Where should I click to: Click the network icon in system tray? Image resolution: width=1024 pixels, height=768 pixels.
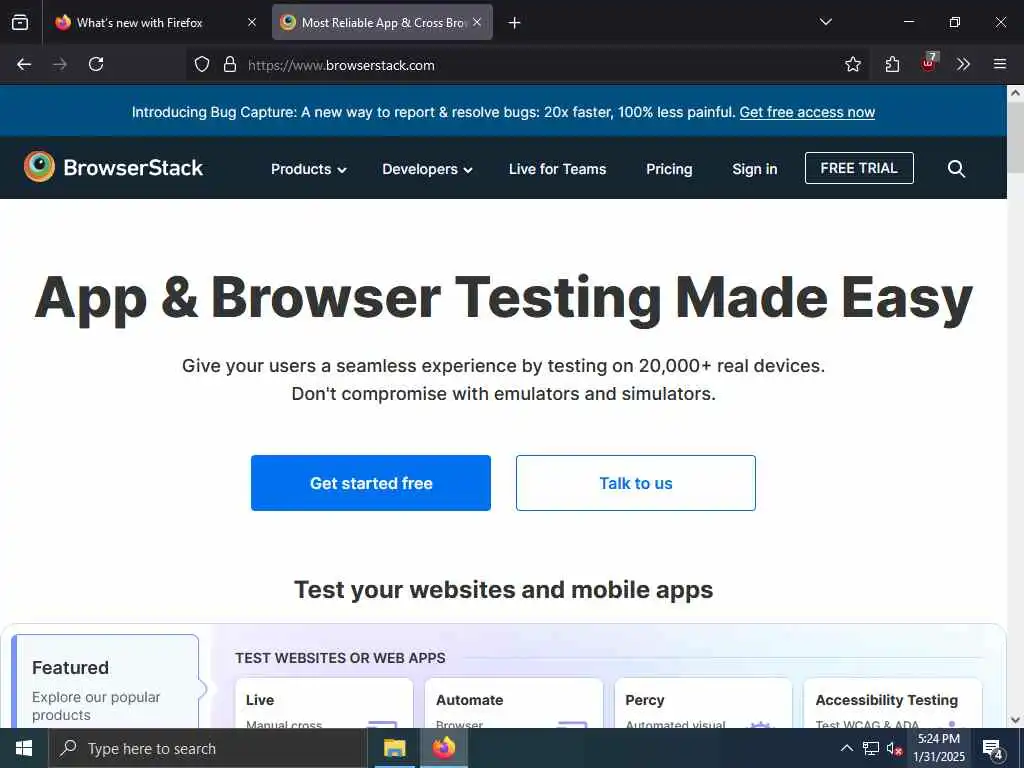point(871,748)
